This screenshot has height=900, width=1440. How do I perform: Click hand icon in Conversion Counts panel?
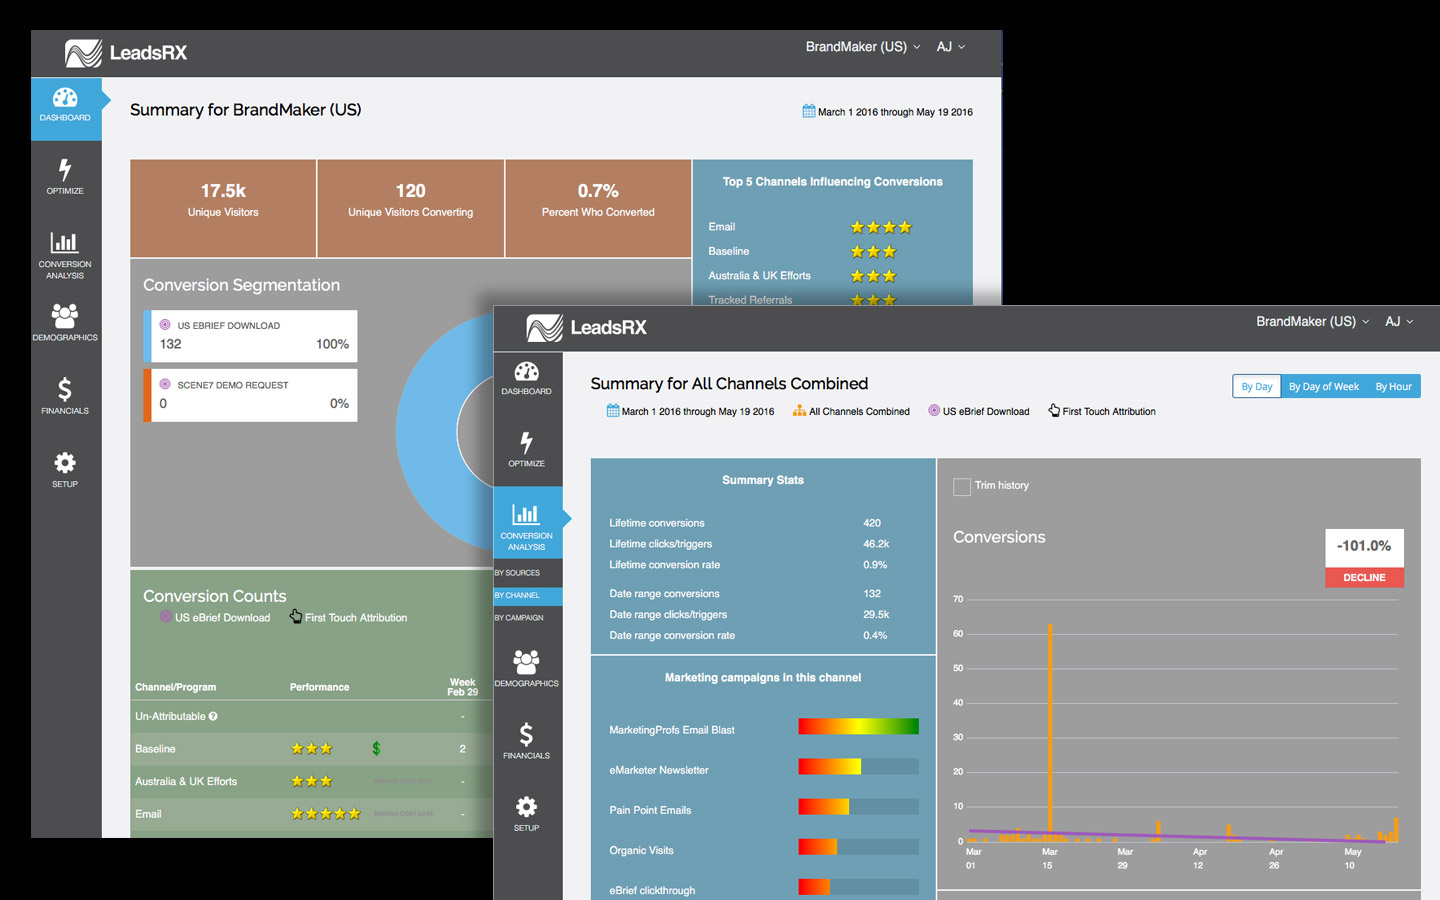coord(296,616)
